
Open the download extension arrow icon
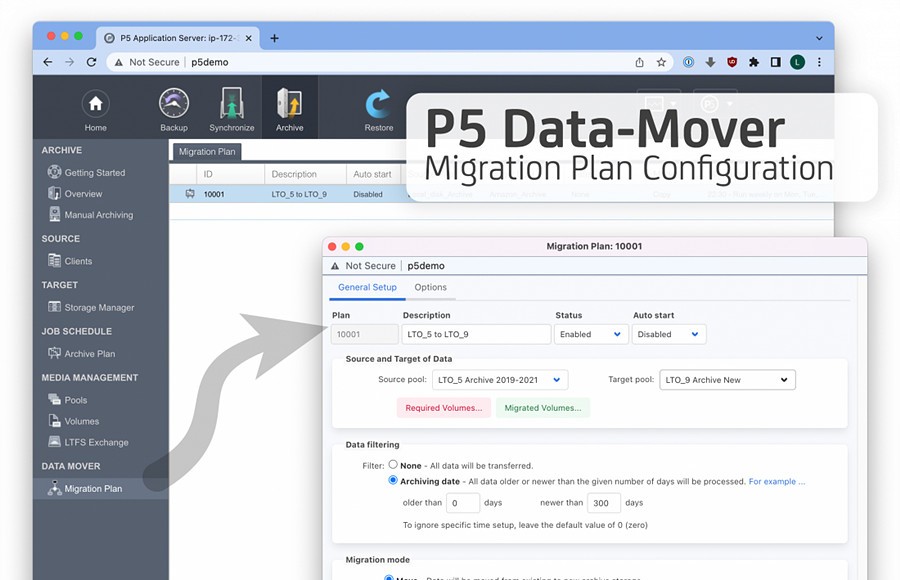710,62
